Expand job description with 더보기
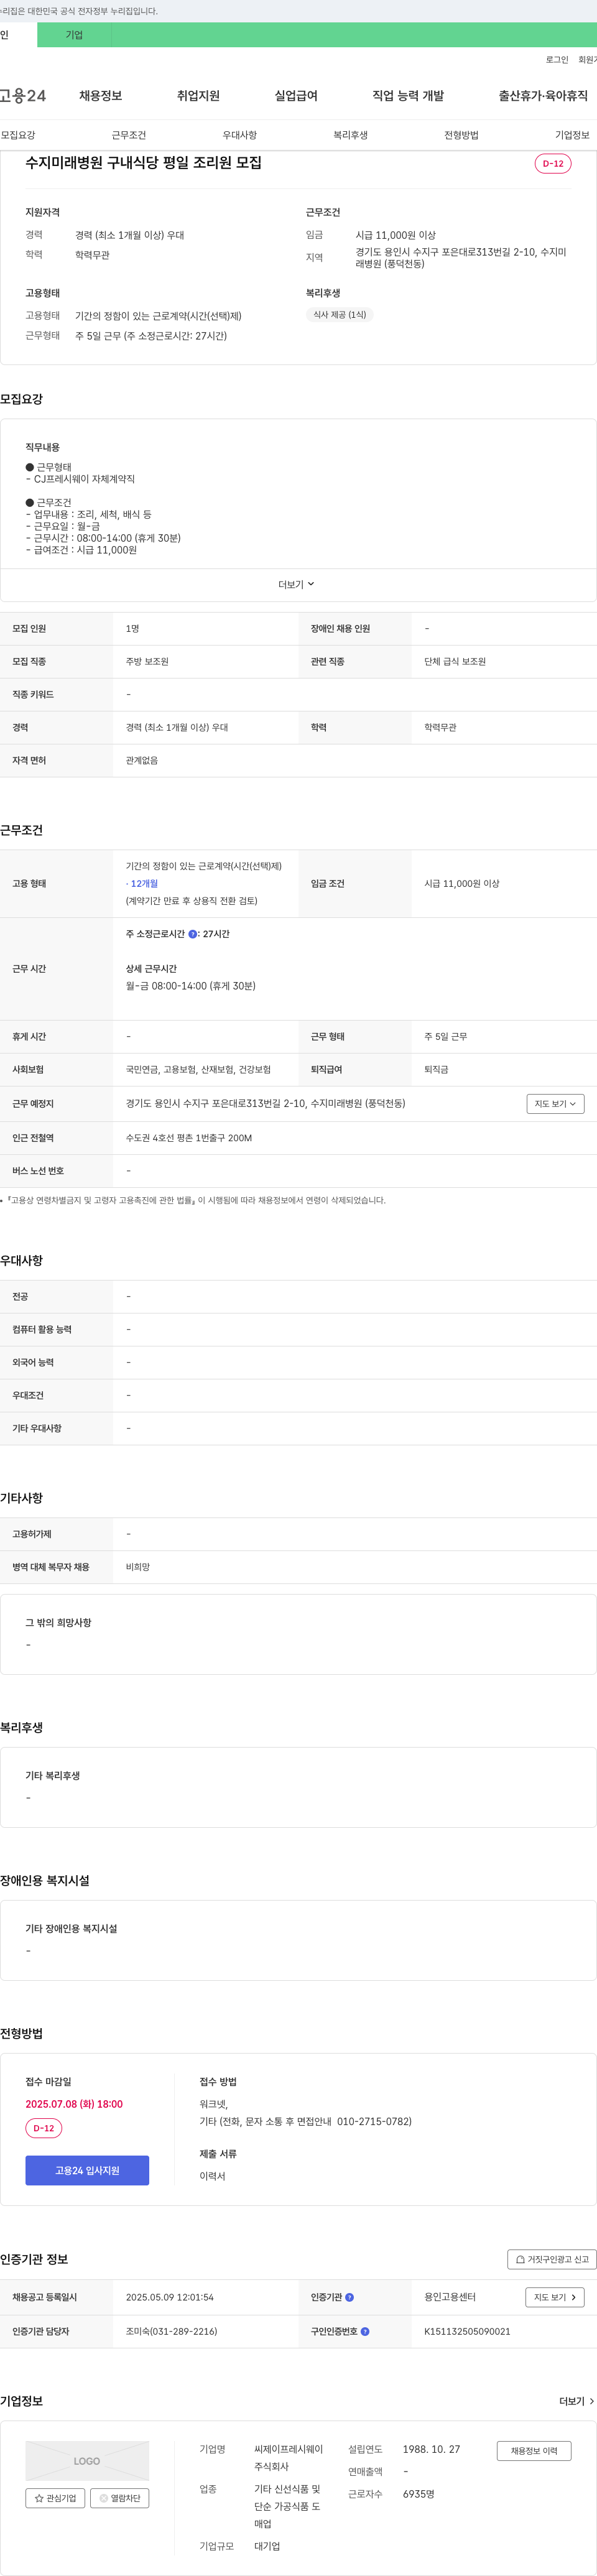Viewport: 597px width, 2576px height. [x=297, y=585]
